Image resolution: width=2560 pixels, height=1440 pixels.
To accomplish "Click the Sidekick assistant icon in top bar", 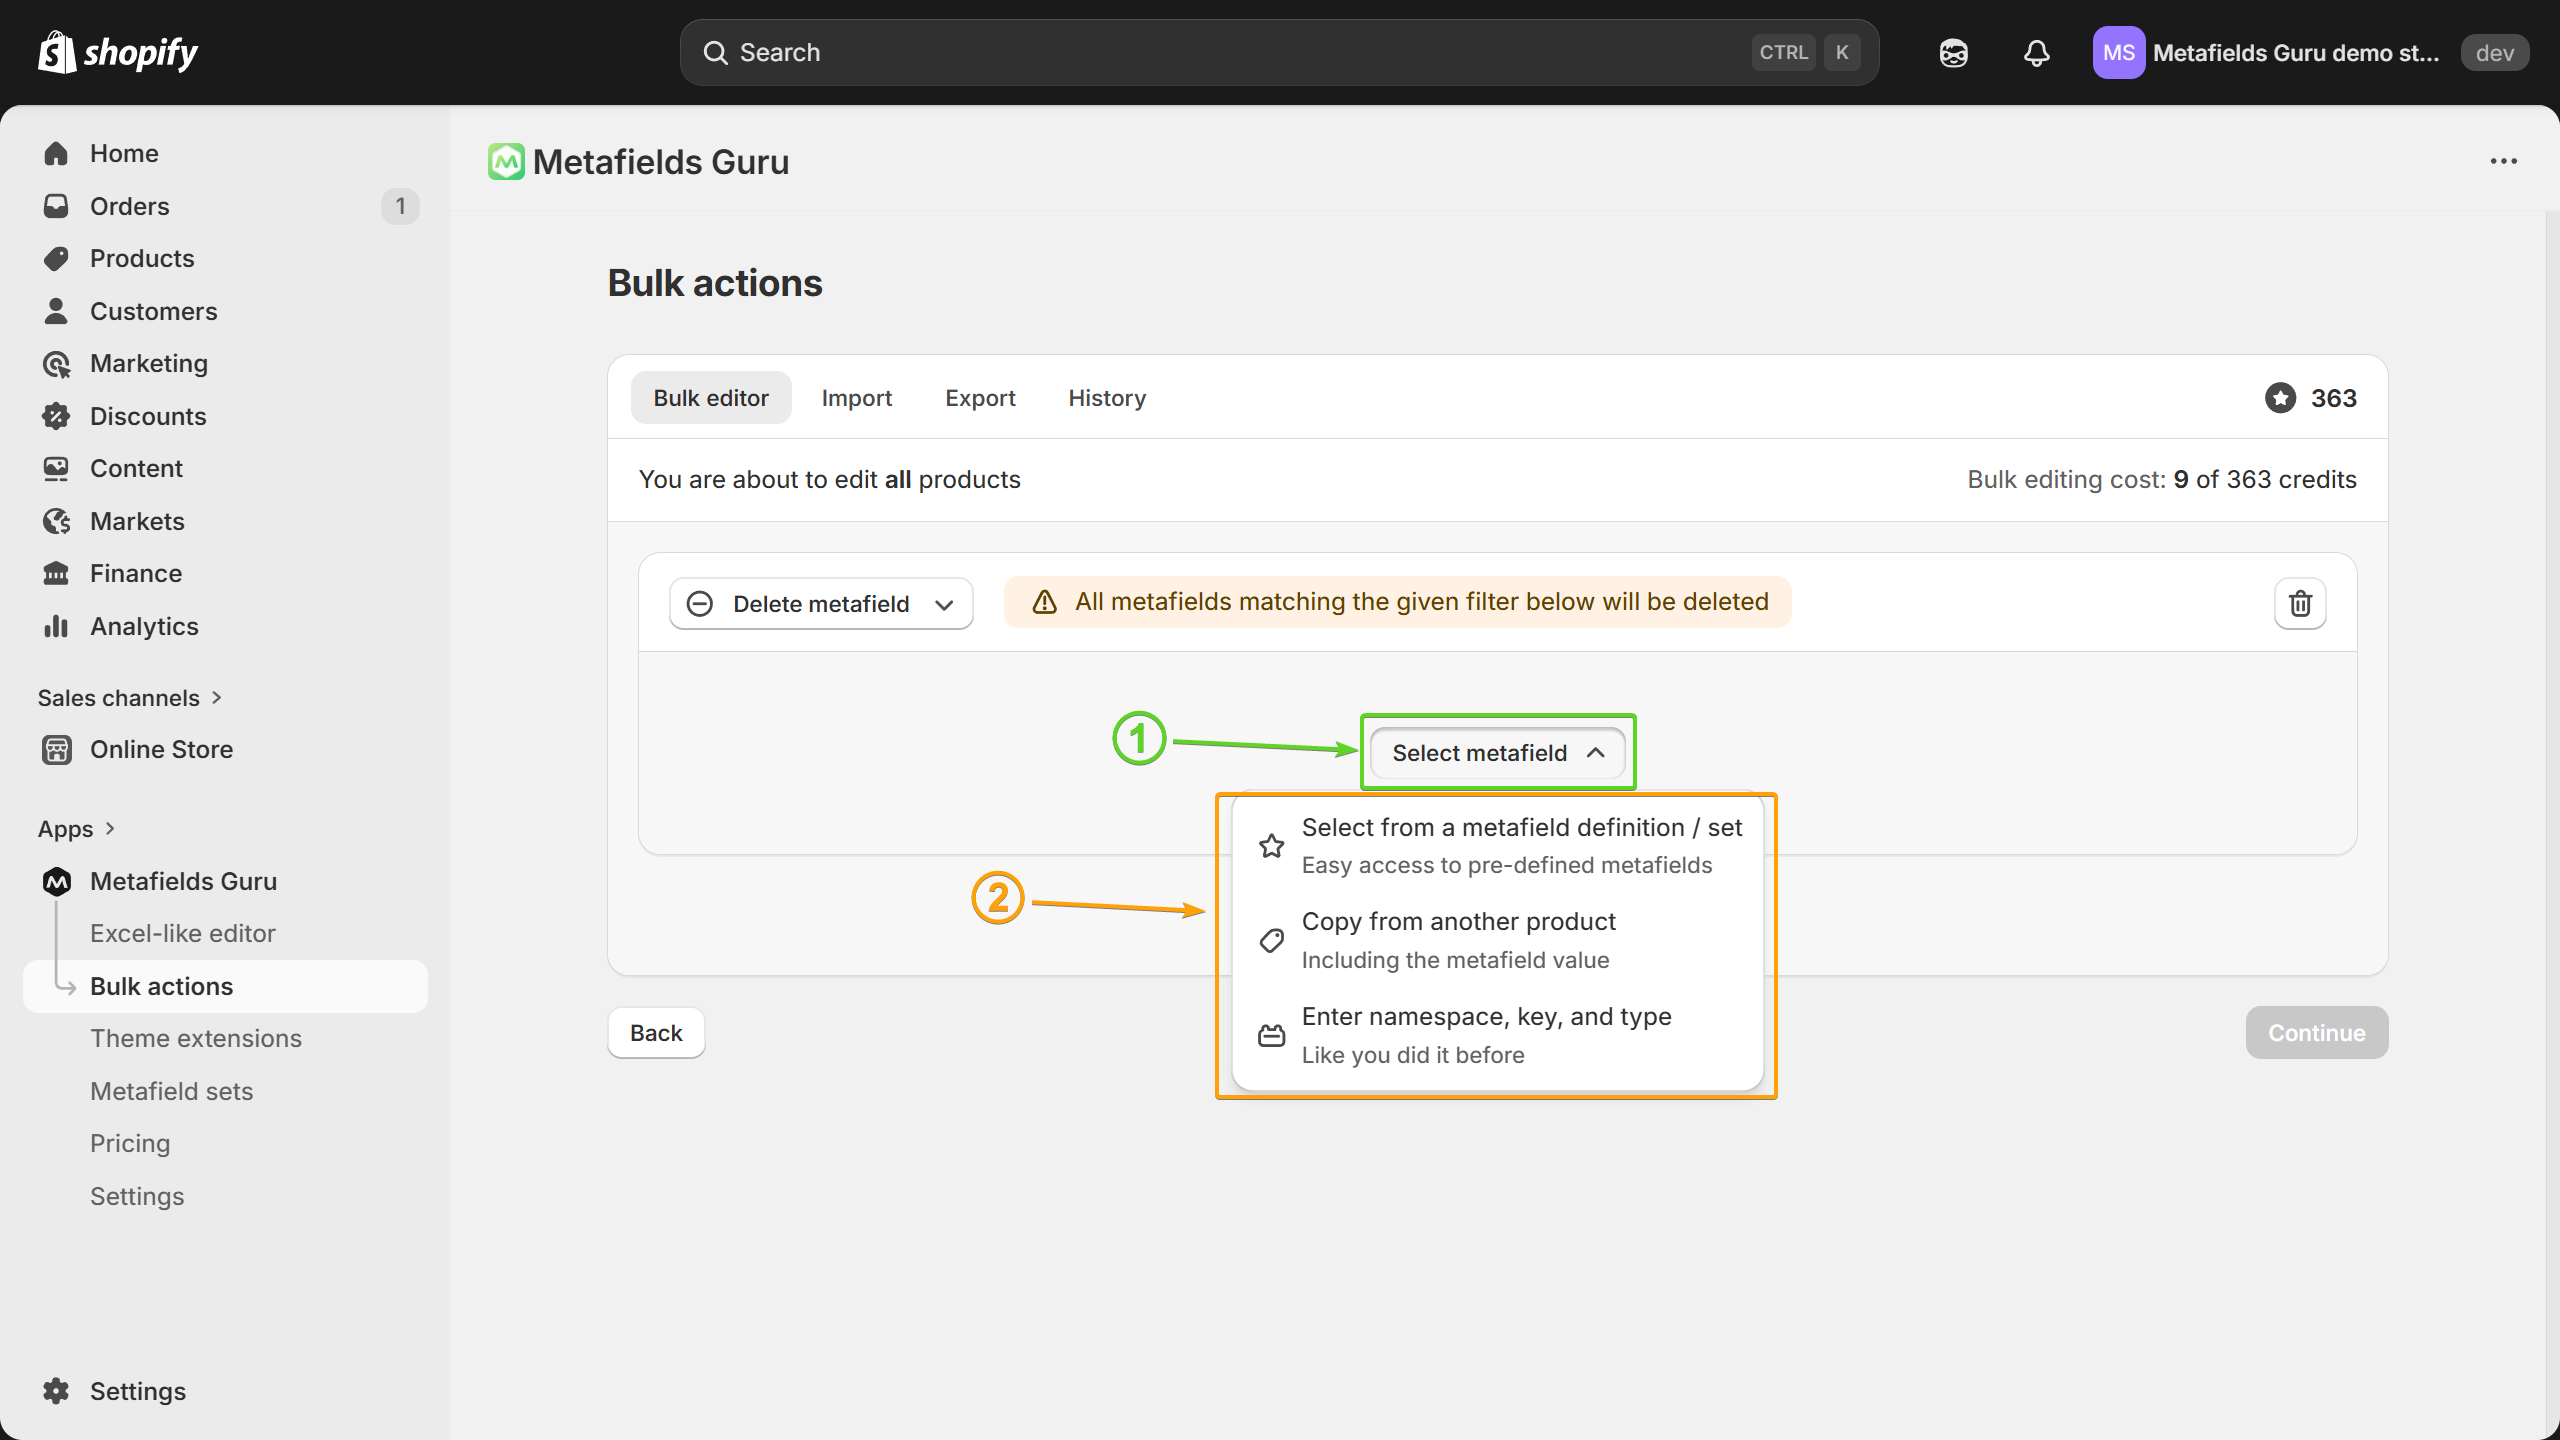I will pos(1953,53).
